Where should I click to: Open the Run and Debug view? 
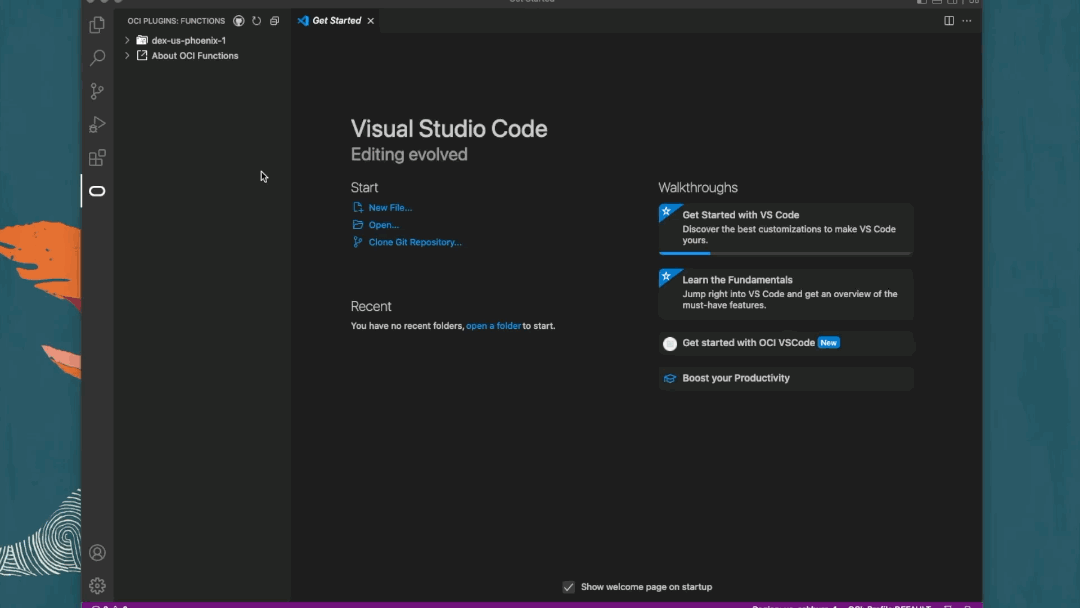[97, 124]
